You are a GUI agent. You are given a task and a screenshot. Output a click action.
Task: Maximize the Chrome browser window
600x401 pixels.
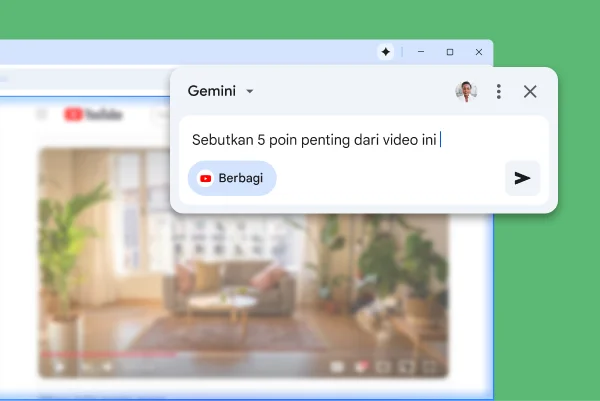[450, 52]
